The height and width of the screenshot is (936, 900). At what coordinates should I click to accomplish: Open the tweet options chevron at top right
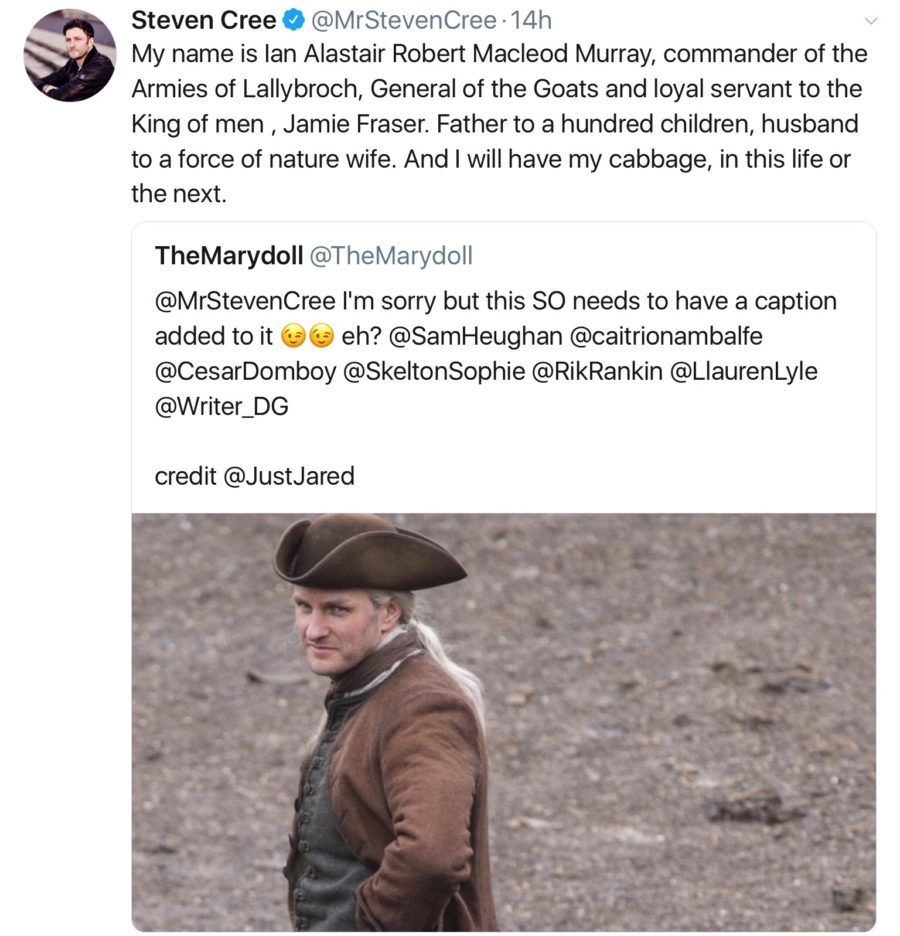(872, 20)
